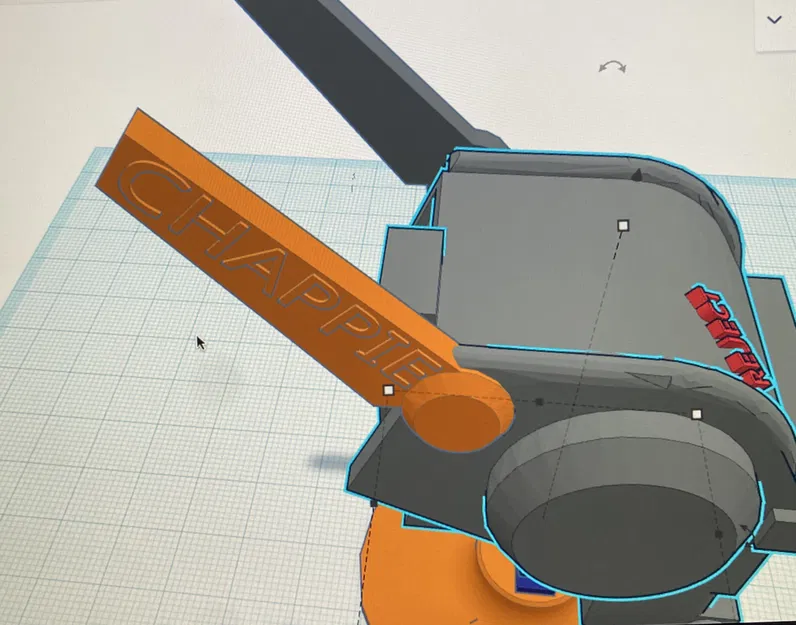Select the red REJECT text object
Screen dimensions: 796x625
730,339
